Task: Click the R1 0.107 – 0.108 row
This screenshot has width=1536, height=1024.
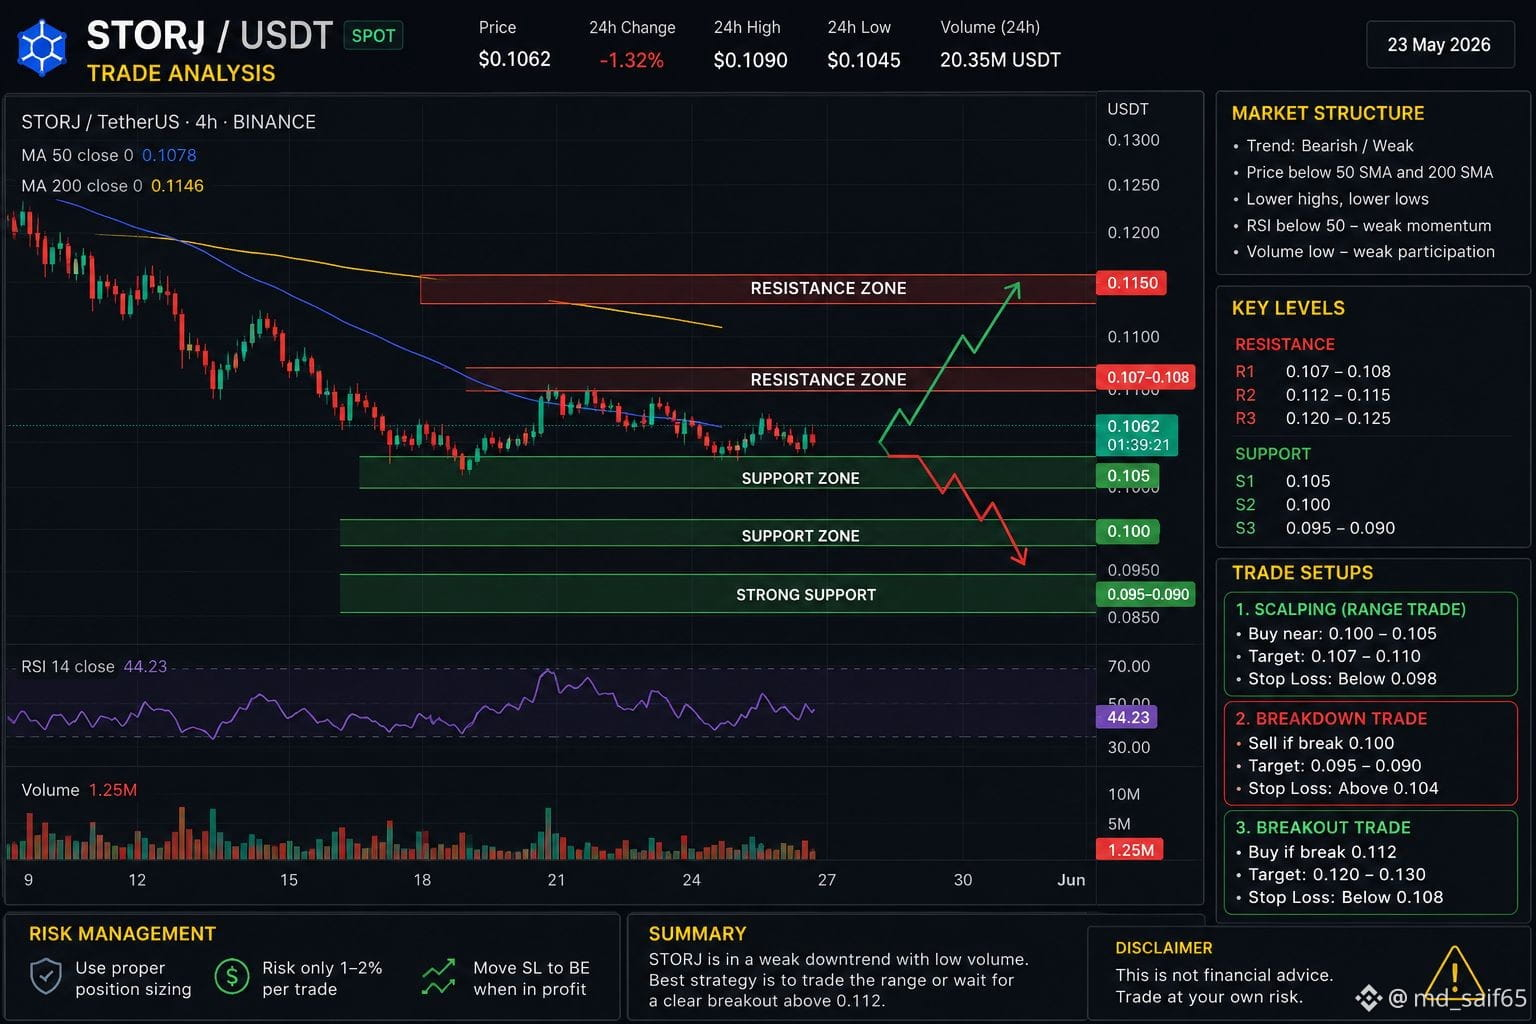Action: [x=1313, y=371]
